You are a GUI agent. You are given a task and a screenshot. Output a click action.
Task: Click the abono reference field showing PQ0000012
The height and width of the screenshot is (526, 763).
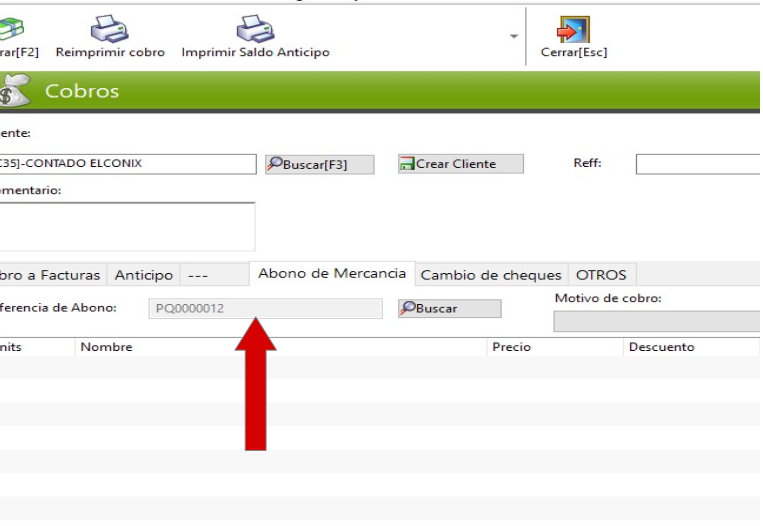pyautogui.click(x=266, y=308)
